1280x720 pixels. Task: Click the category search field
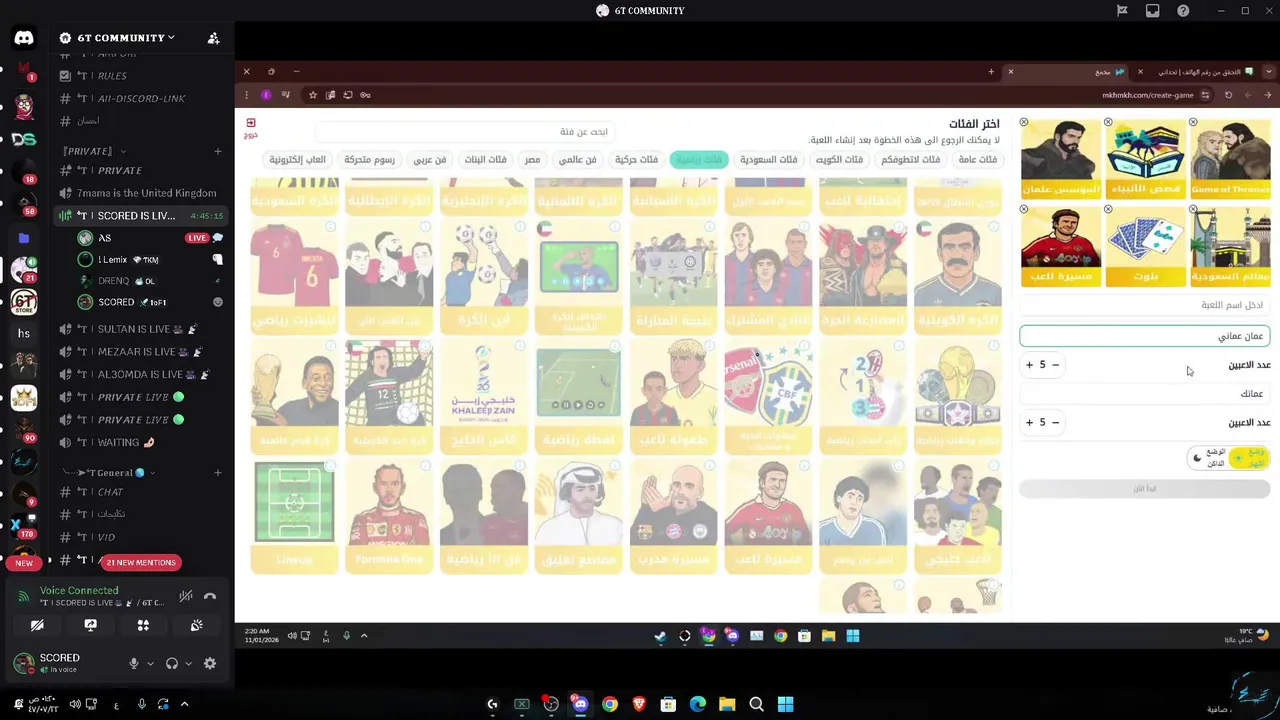coord(463,132)
